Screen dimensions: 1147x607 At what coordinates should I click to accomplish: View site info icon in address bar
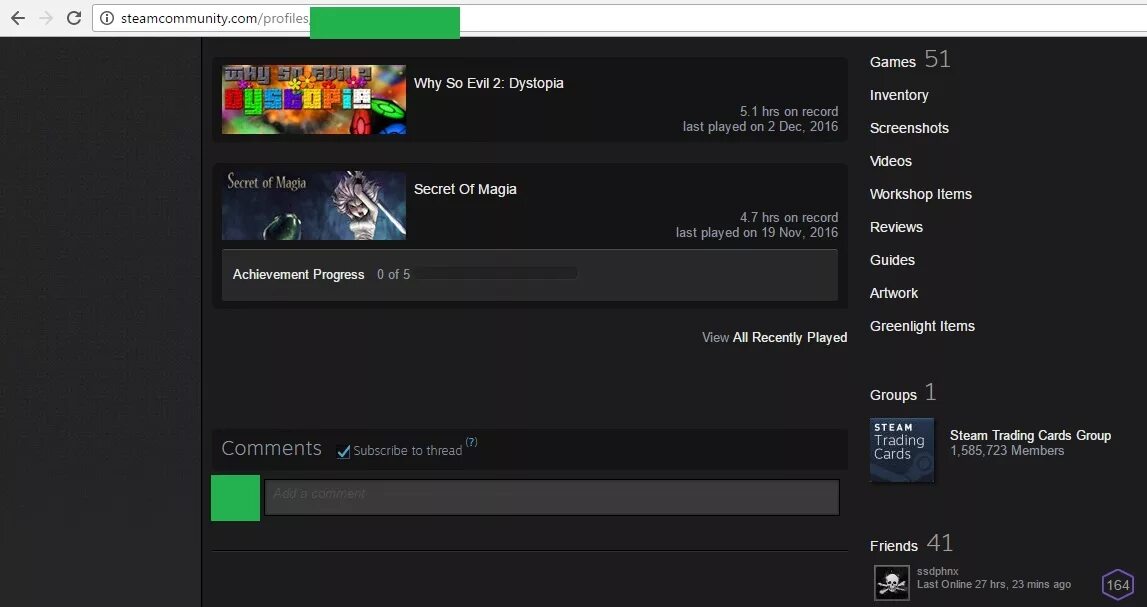click(107, 18)
